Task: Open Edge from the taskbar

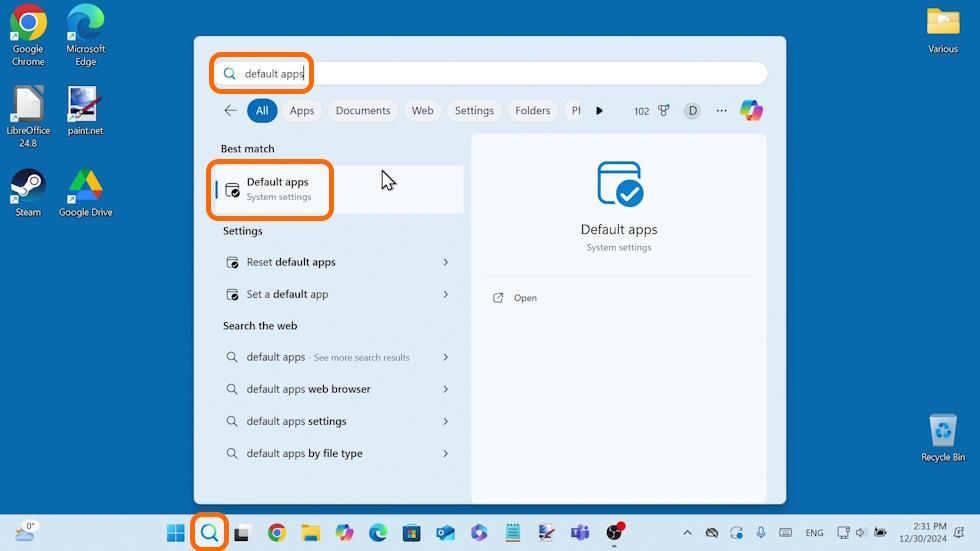Action: pyautogui.click(x=378, y=532)
